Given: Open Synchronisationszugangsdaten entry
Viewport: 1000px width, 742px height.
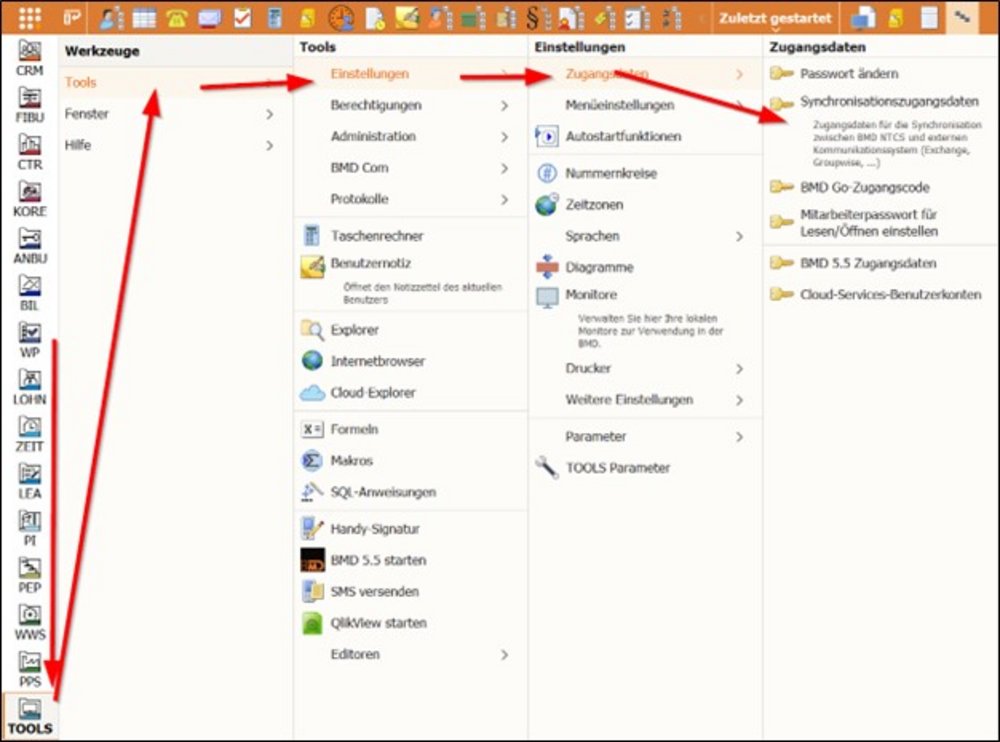Looking at the screenshot, I should [x=888, y=102].
